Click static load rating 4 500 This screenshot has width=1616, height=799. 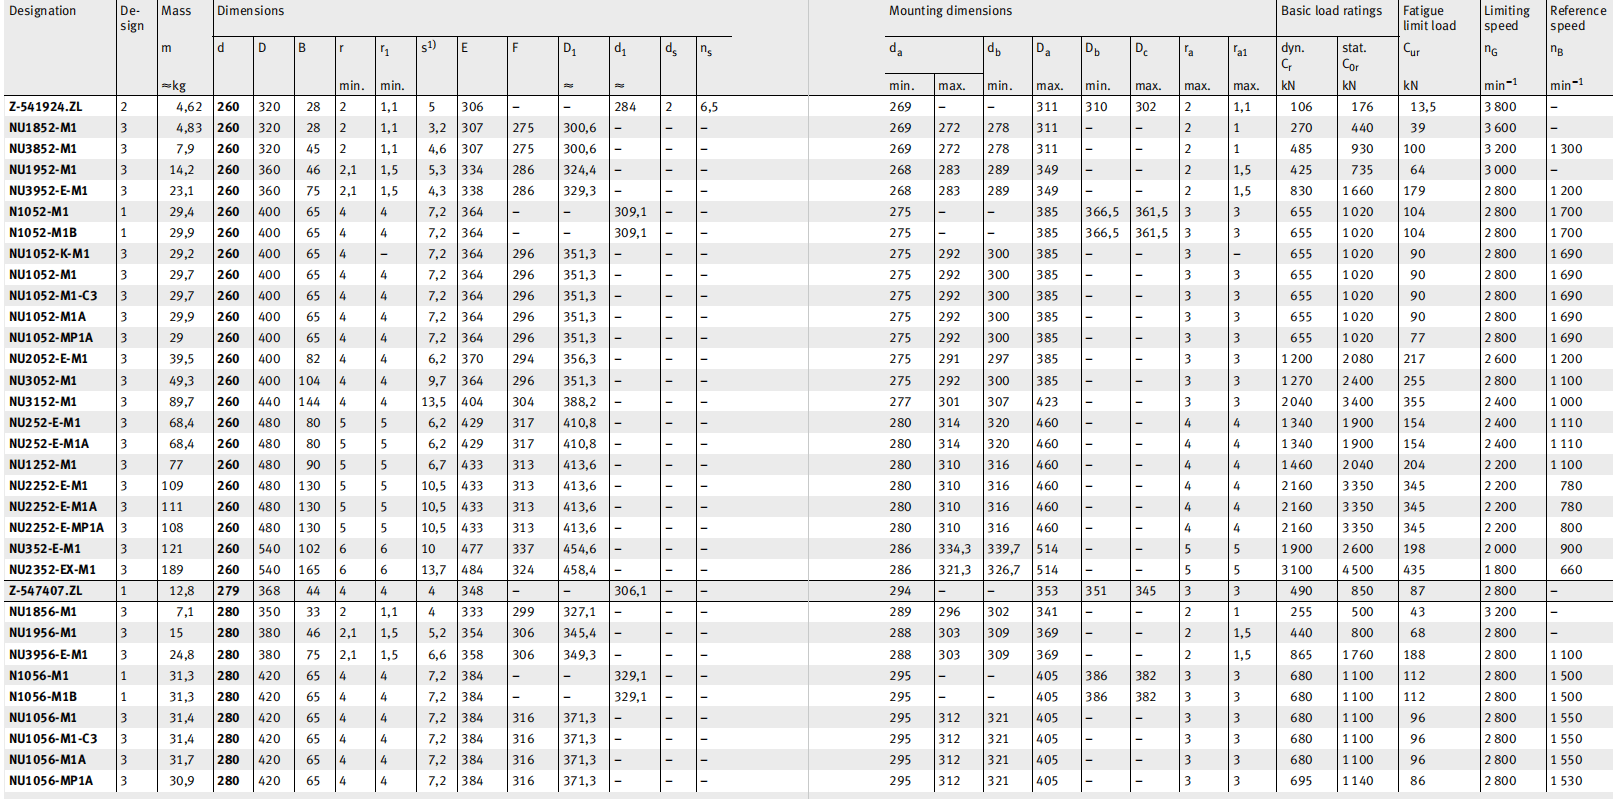tap(1358, 570)
